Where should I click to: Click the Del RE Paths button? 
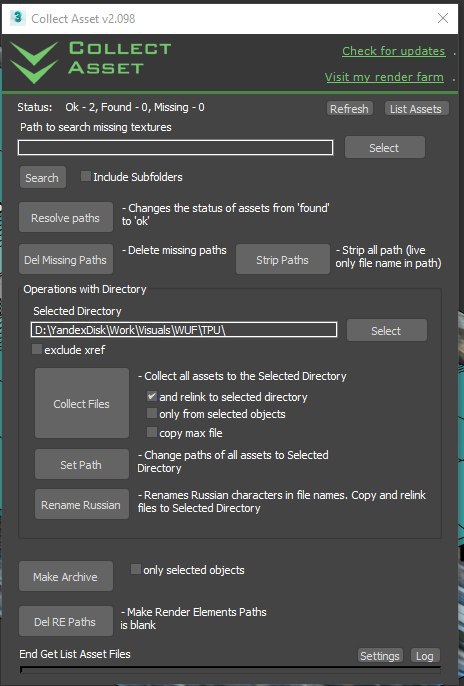(66, 621)
